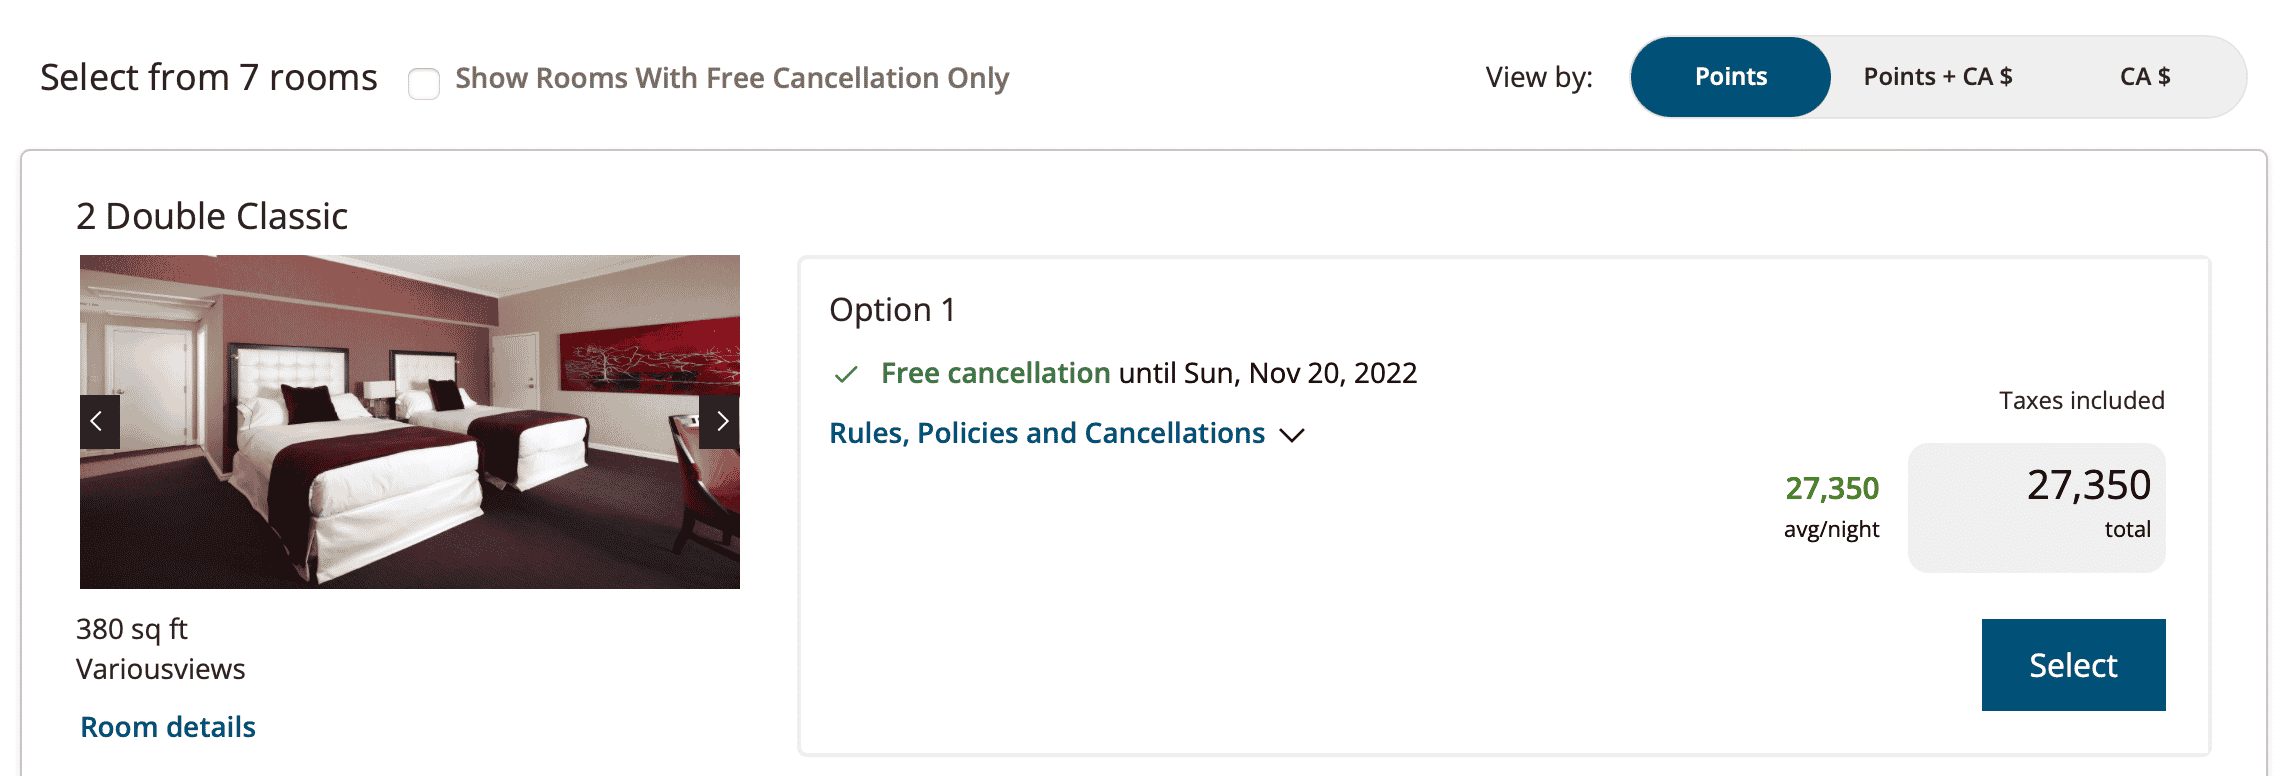2280x776 pixels.
Task: Click the Select from 7 rooms heading
Action: click(209, 78)
